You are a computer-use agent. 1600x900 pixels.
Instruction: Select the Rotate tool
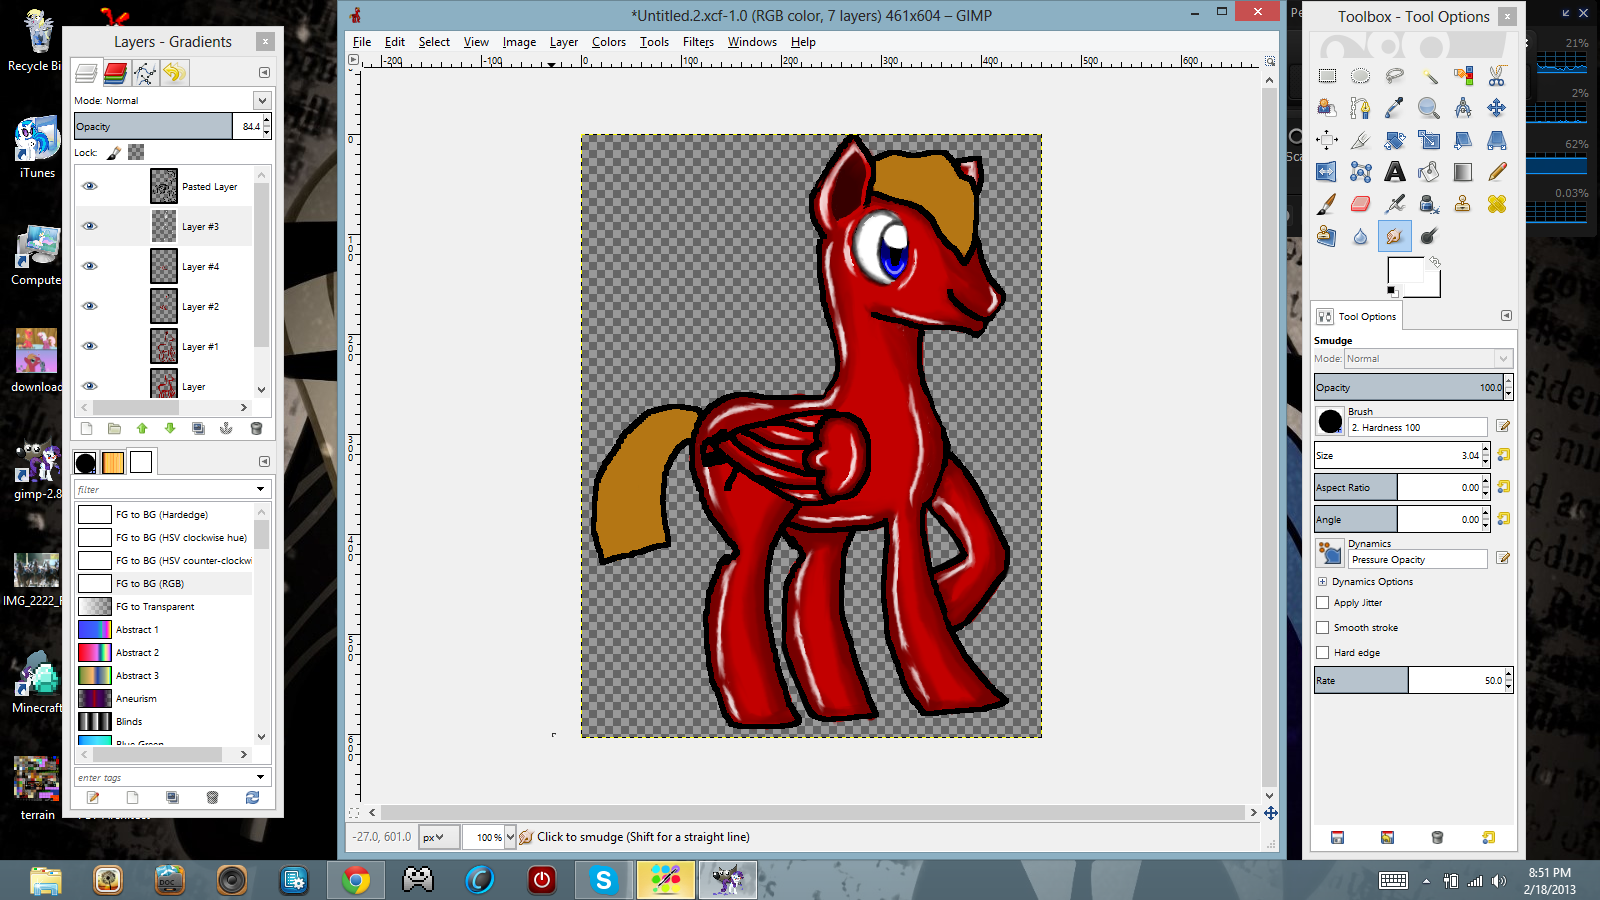pos(1395,140)
